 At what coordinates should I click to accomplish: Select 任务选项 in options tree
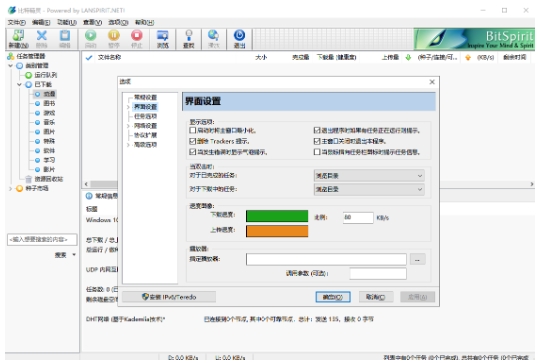[x=145, y=116]
